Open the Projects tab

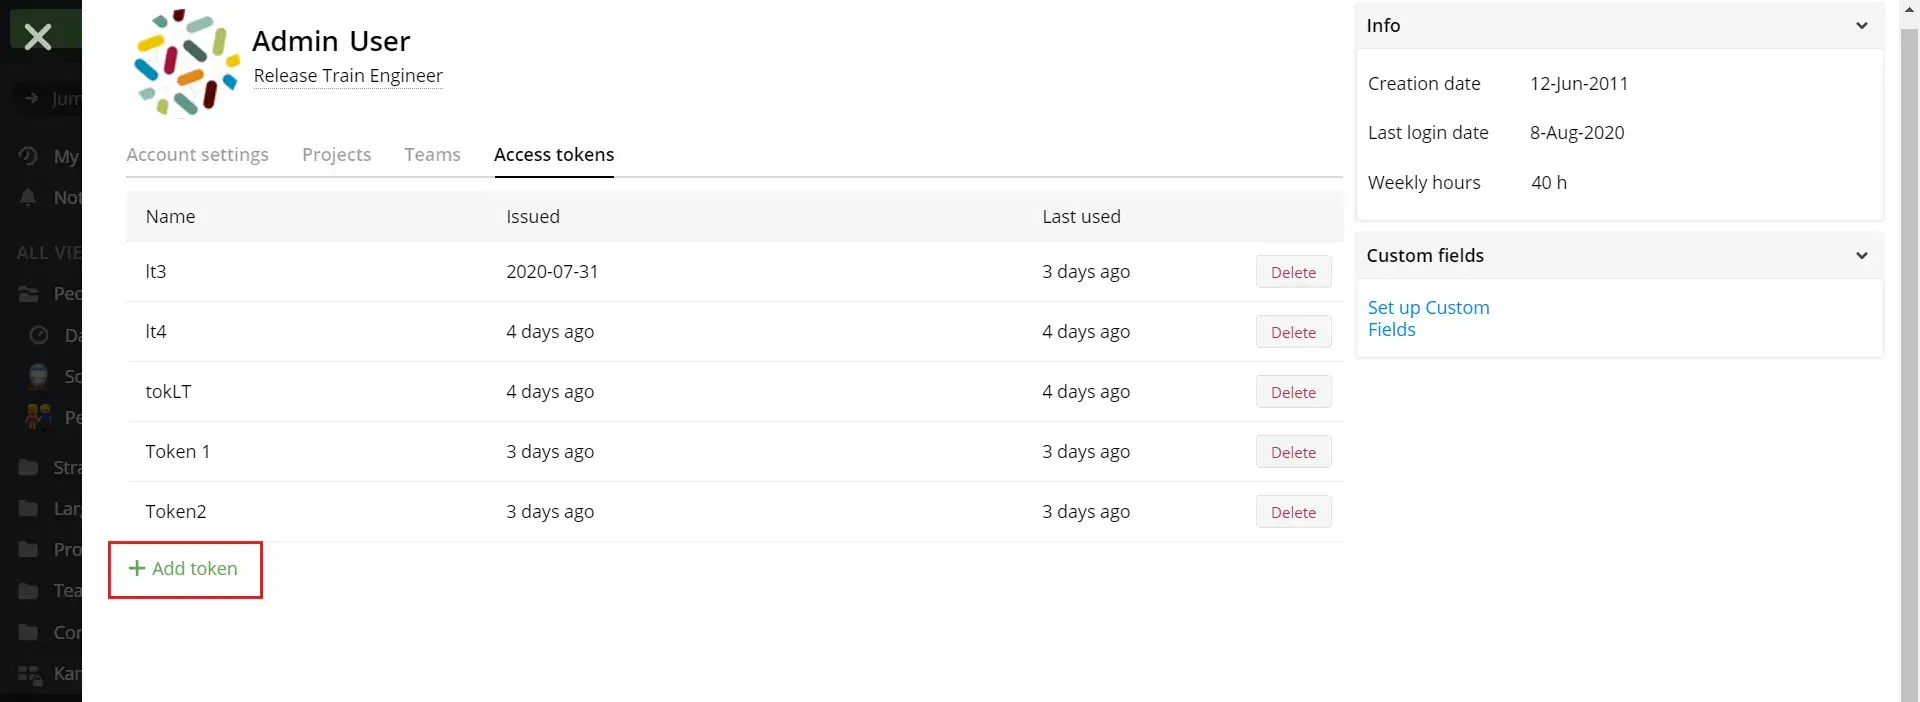336,155
